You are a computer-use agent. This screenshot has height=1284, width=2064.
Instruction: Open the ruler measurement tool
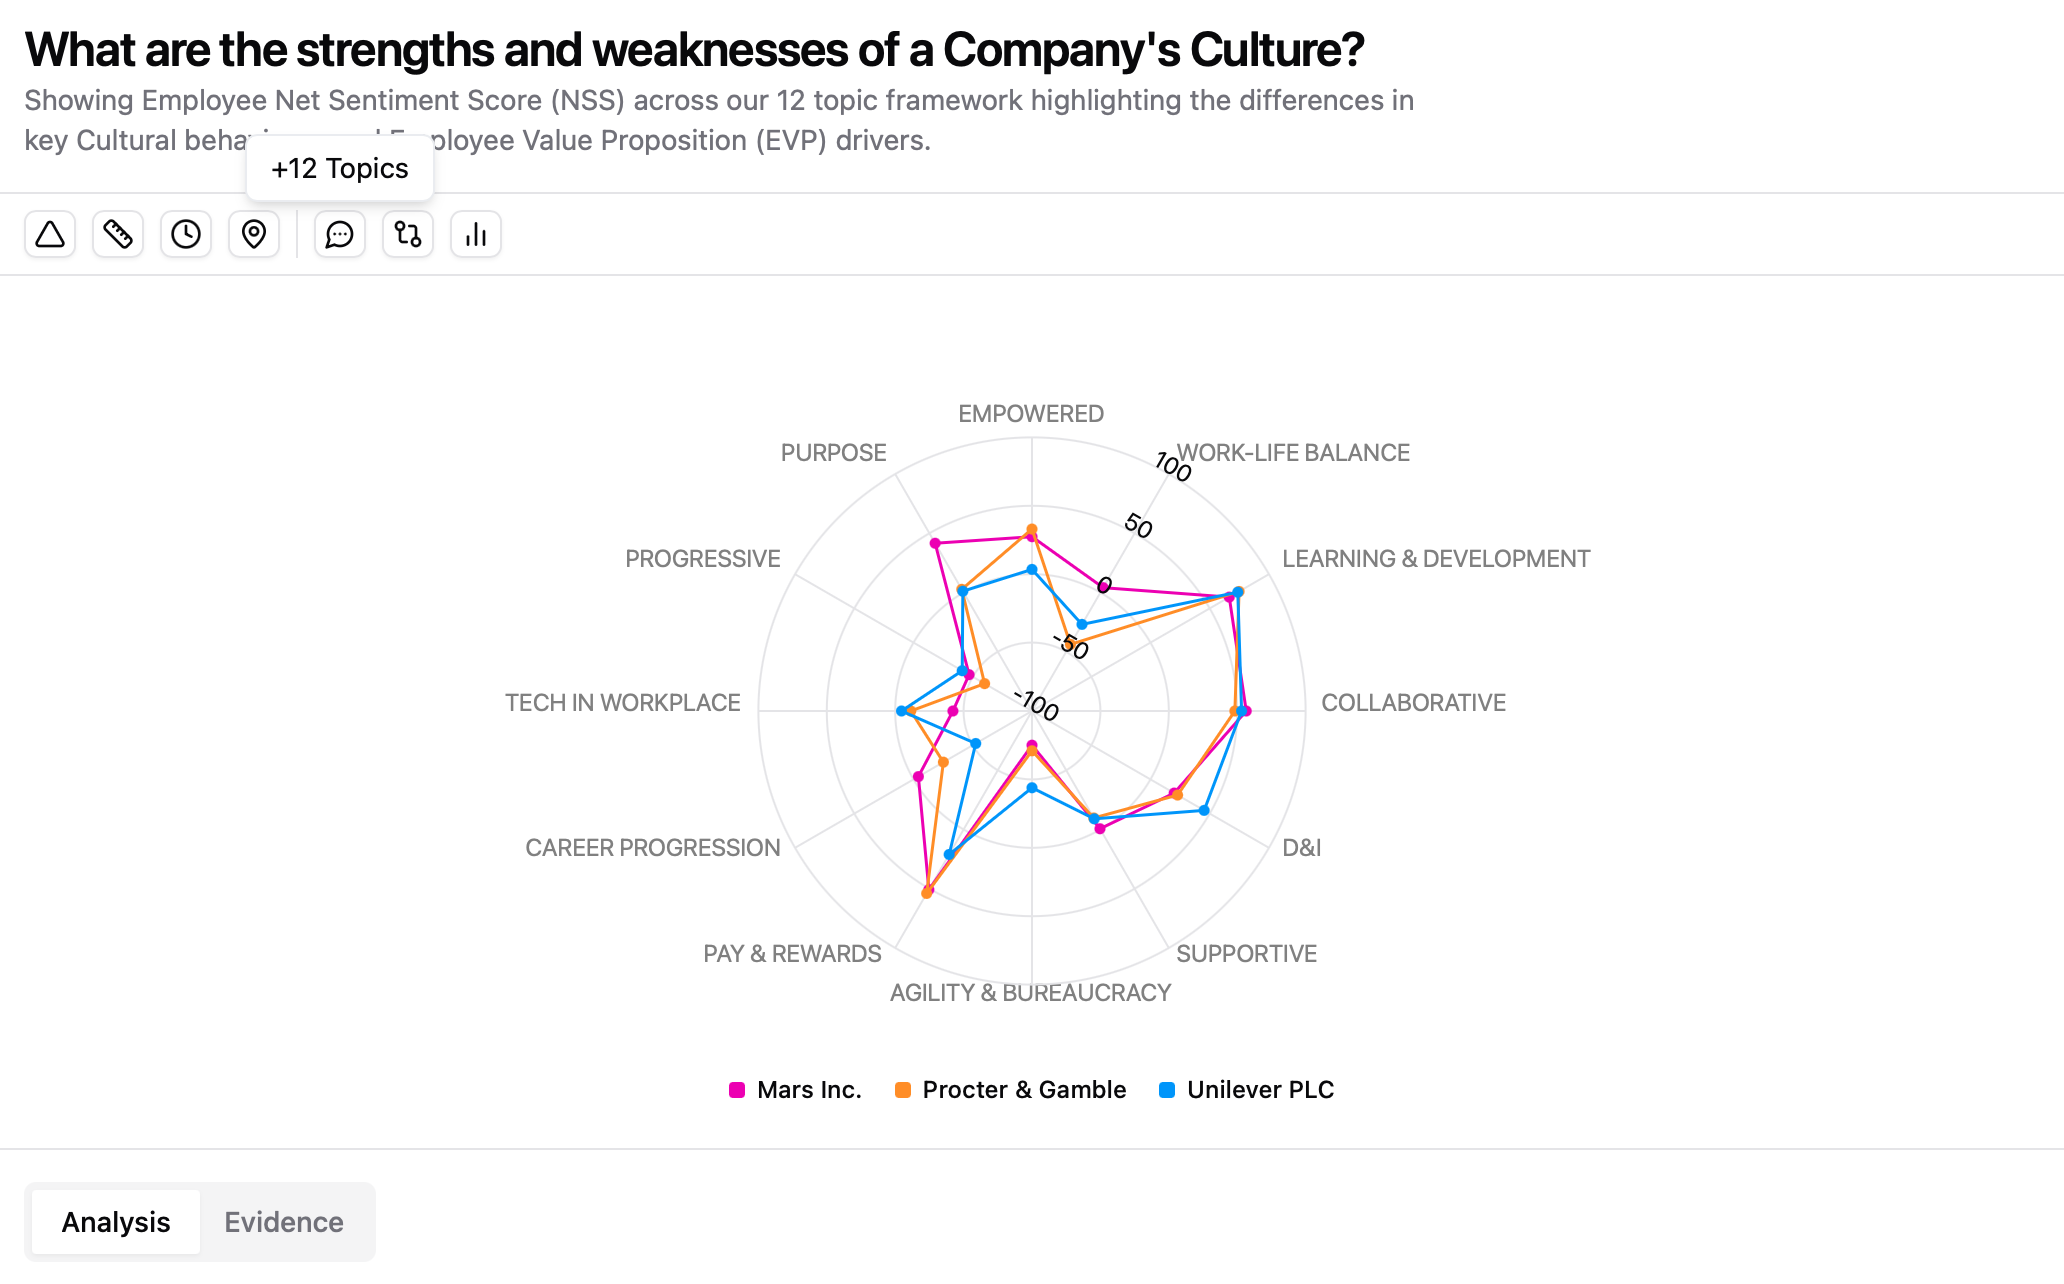118,235
